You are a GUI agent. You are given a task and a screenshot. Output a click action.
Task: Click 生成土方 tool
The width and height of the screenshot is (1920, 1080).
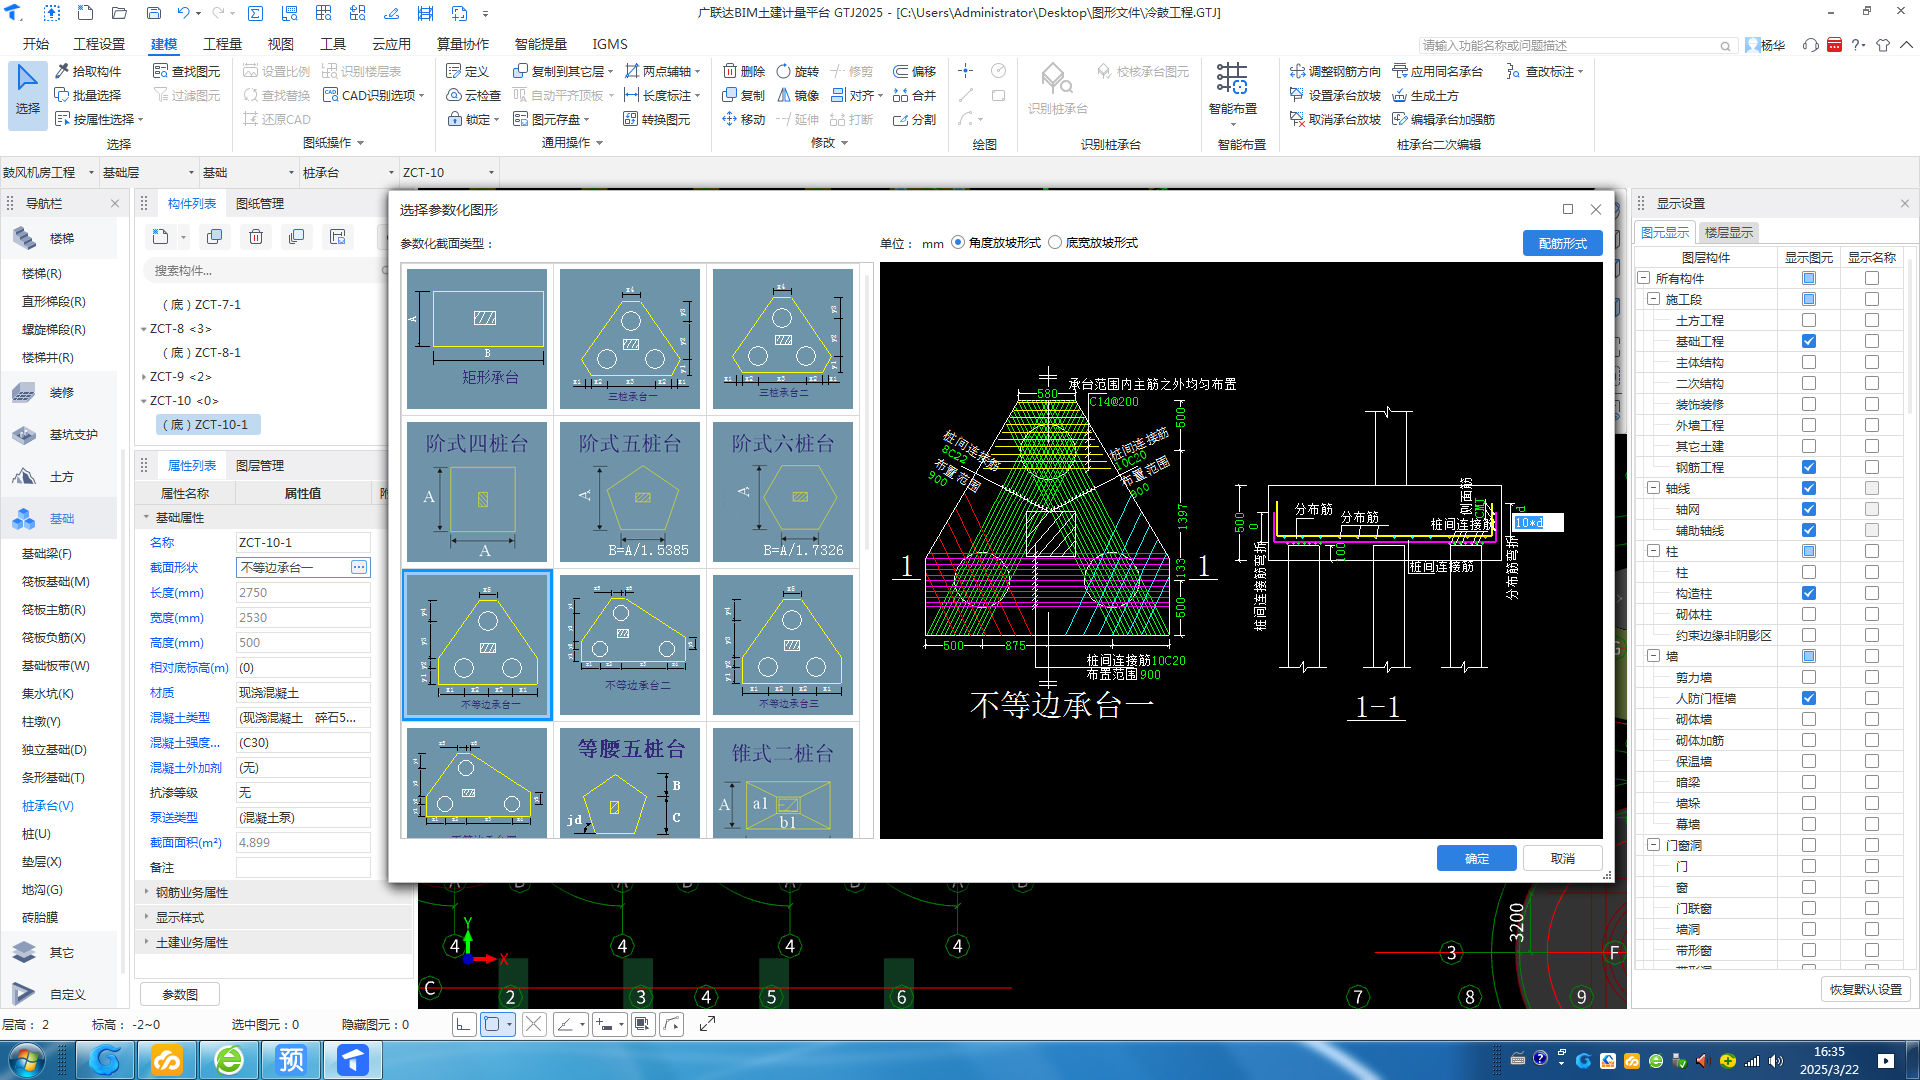(x=1426, y=95)
